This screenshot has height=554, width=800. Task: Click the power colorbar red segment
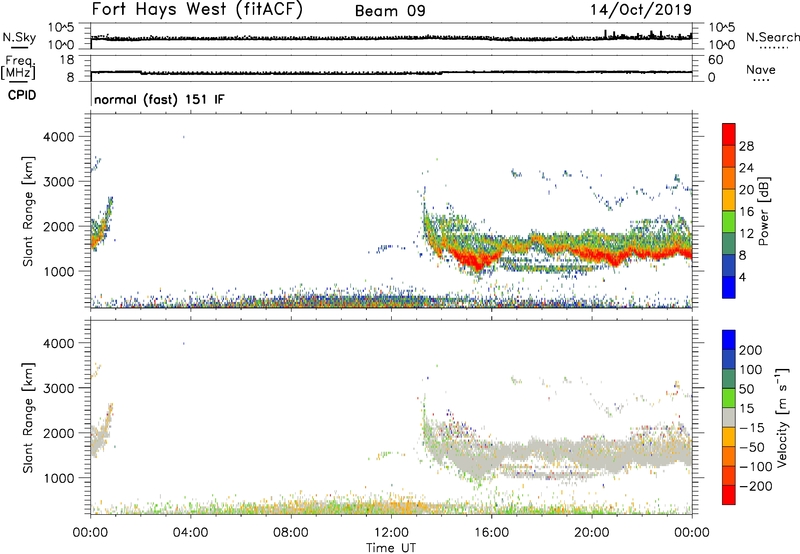pos(729,134)
